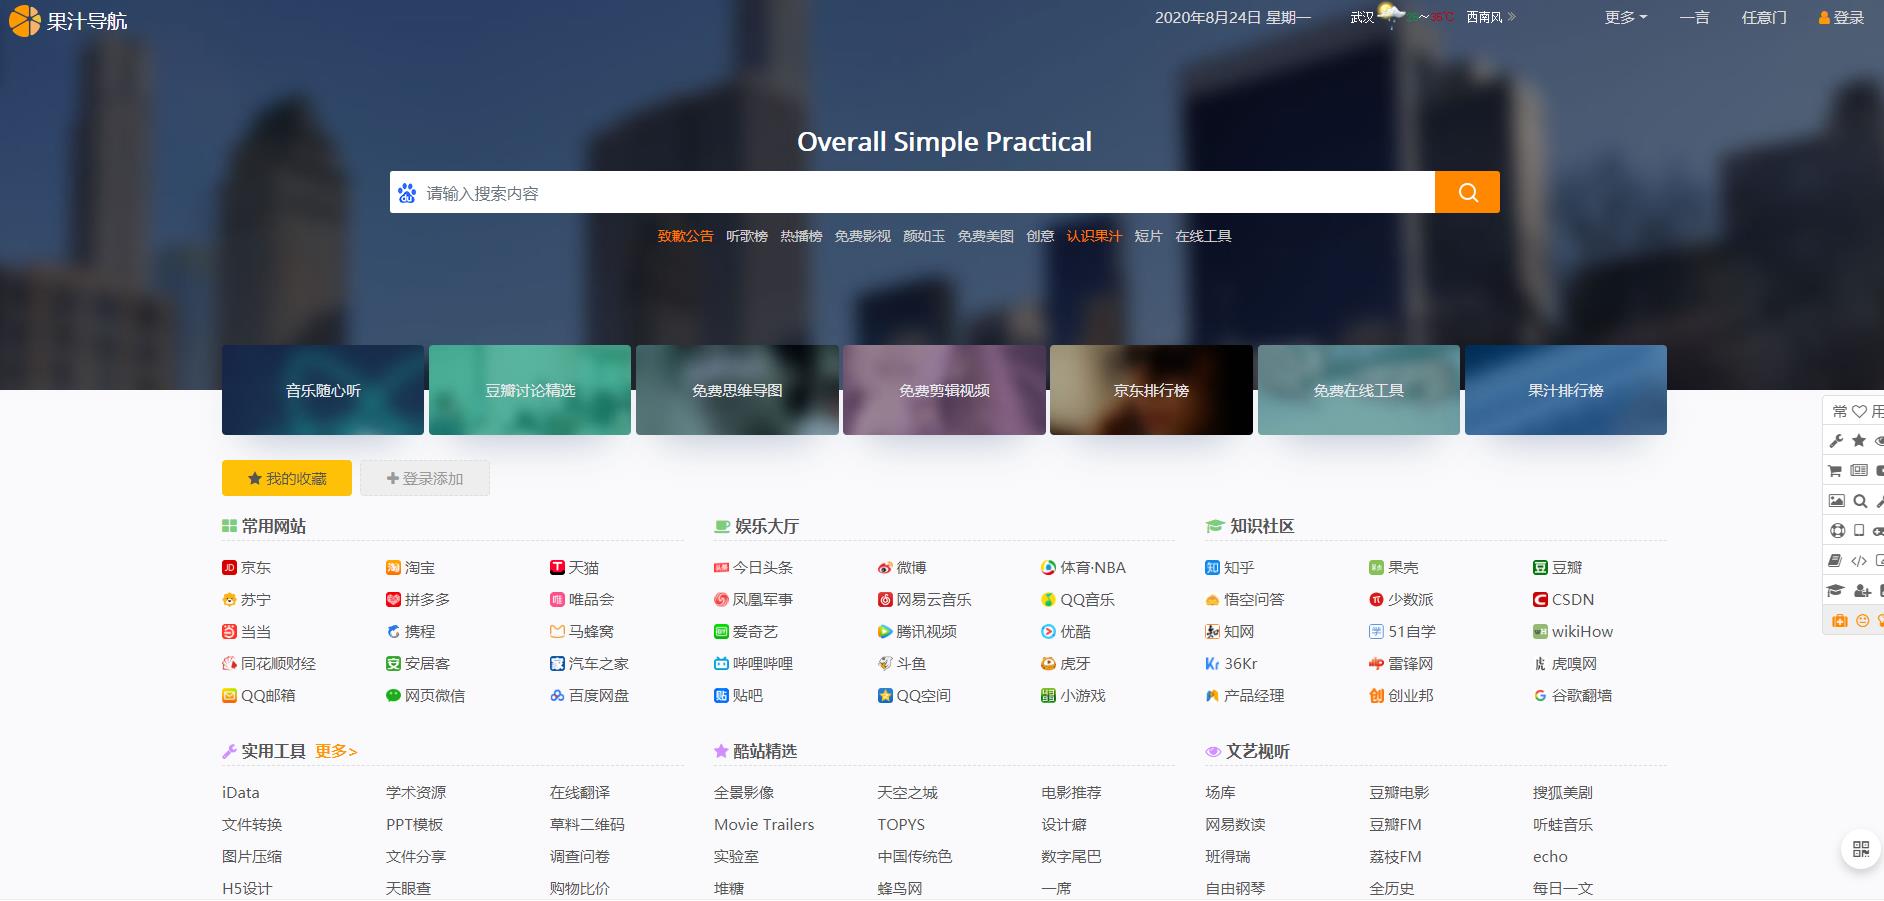1884x901 pixels.
Task: Click the weather cloud icon next to 武汉
Action: [1391, 14]
